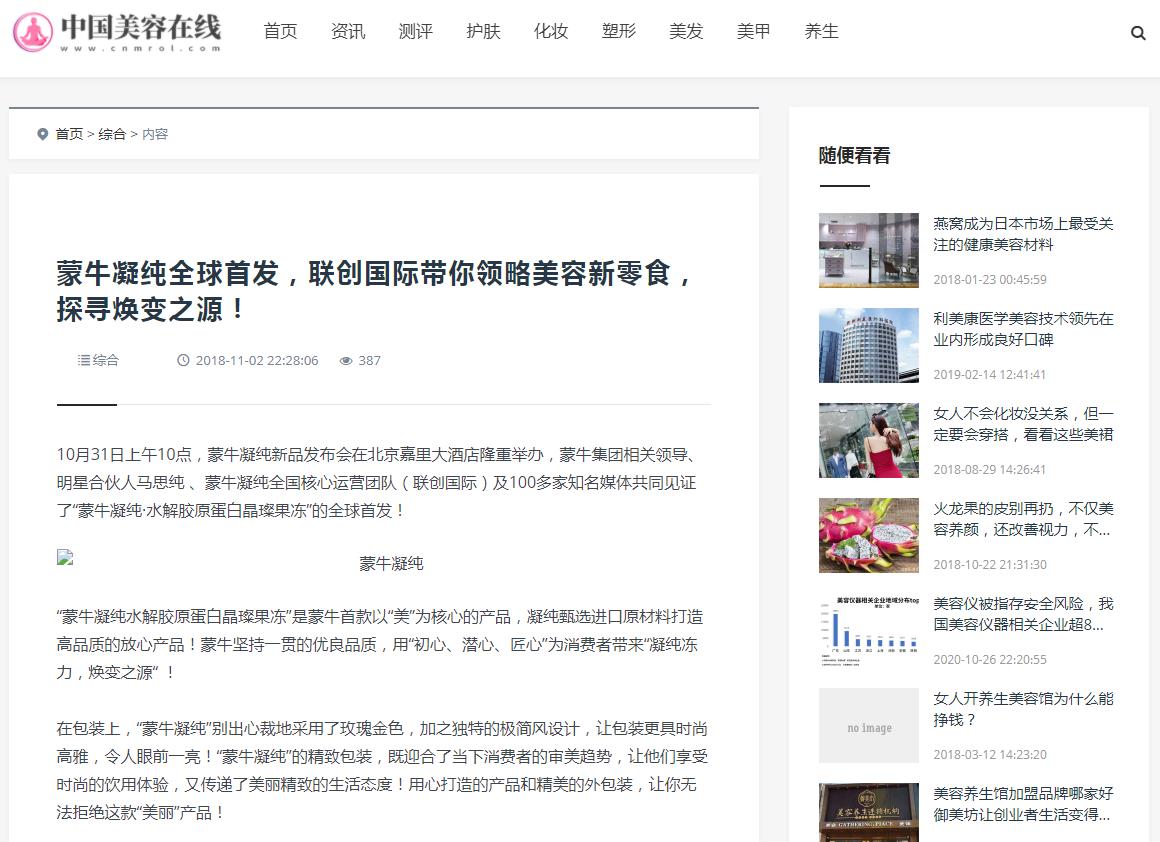
Task: Open the search magnifier icon
Action: 1138,33
